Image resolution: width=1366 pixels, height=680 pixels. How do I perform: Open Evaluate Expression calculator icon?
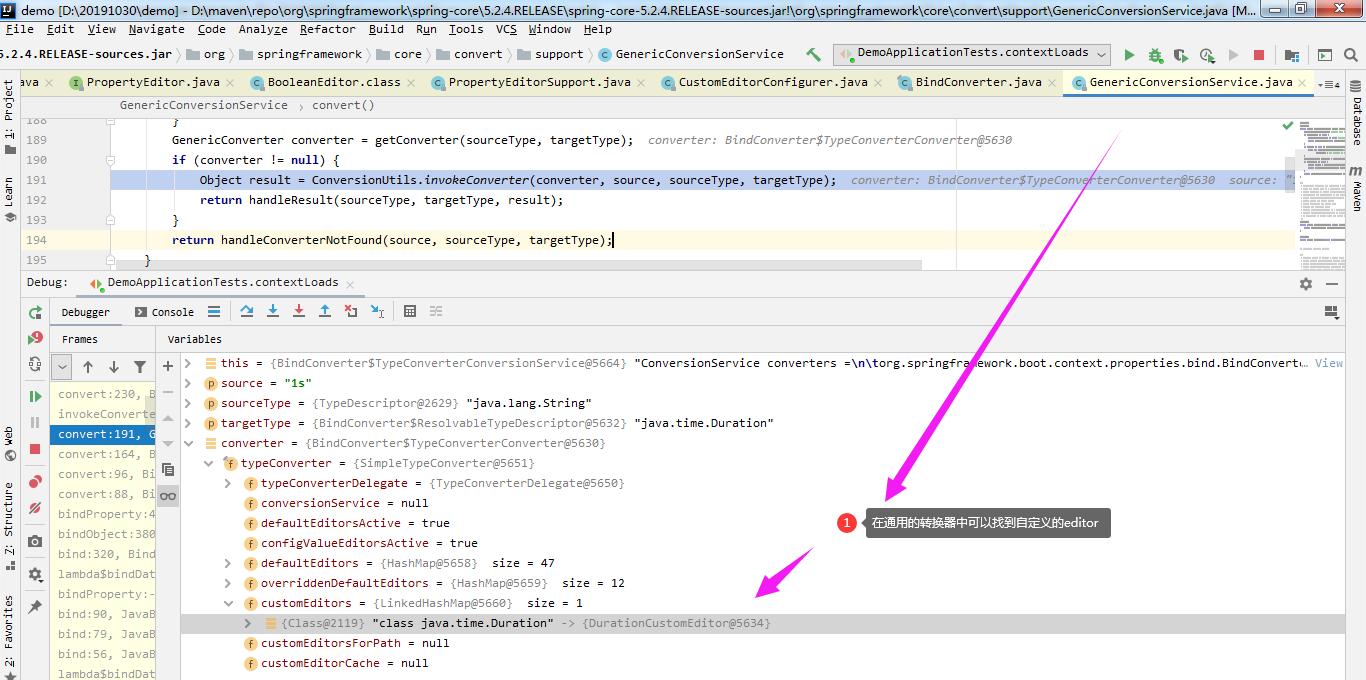(x=410, y=312)
